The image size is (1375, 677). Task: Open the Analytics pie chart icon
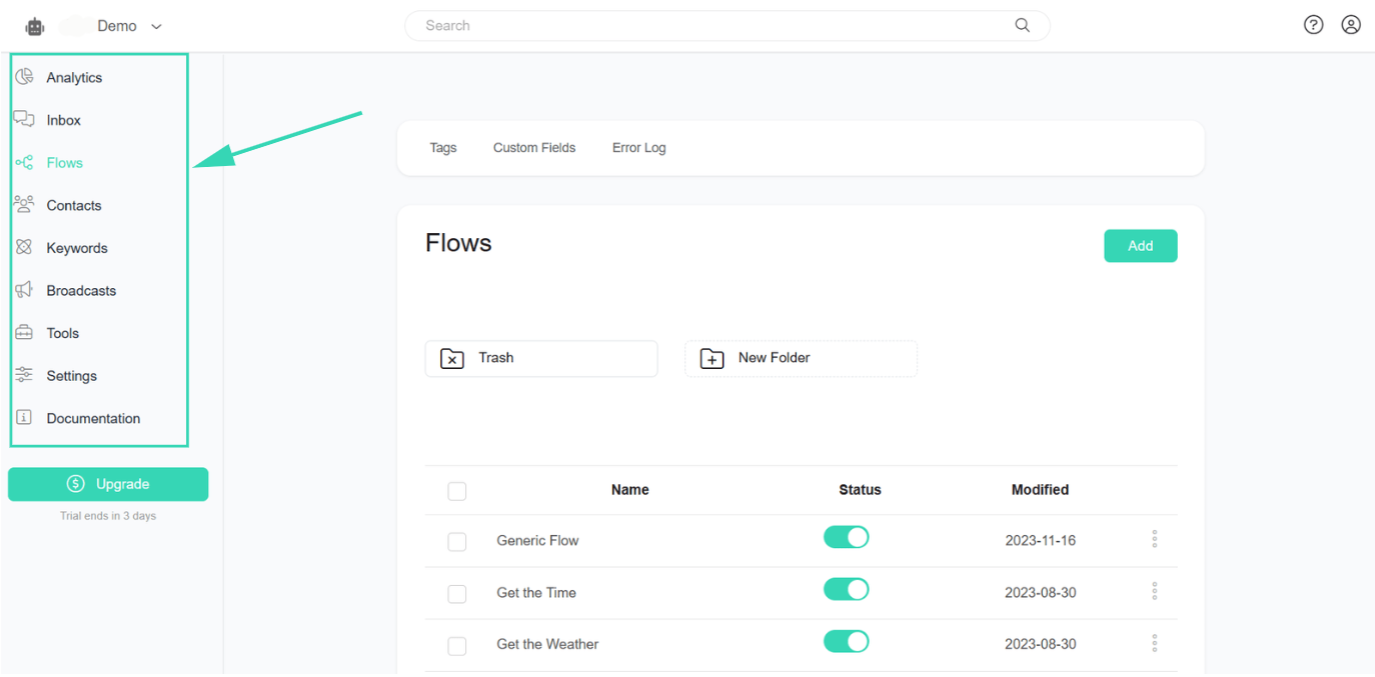tap(25, 77)
